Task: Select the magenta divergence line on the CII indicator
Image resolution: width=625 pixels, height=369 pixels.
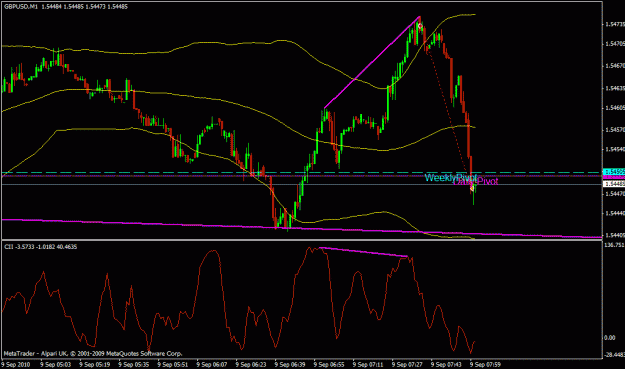Action: click(x=363, y=252)
